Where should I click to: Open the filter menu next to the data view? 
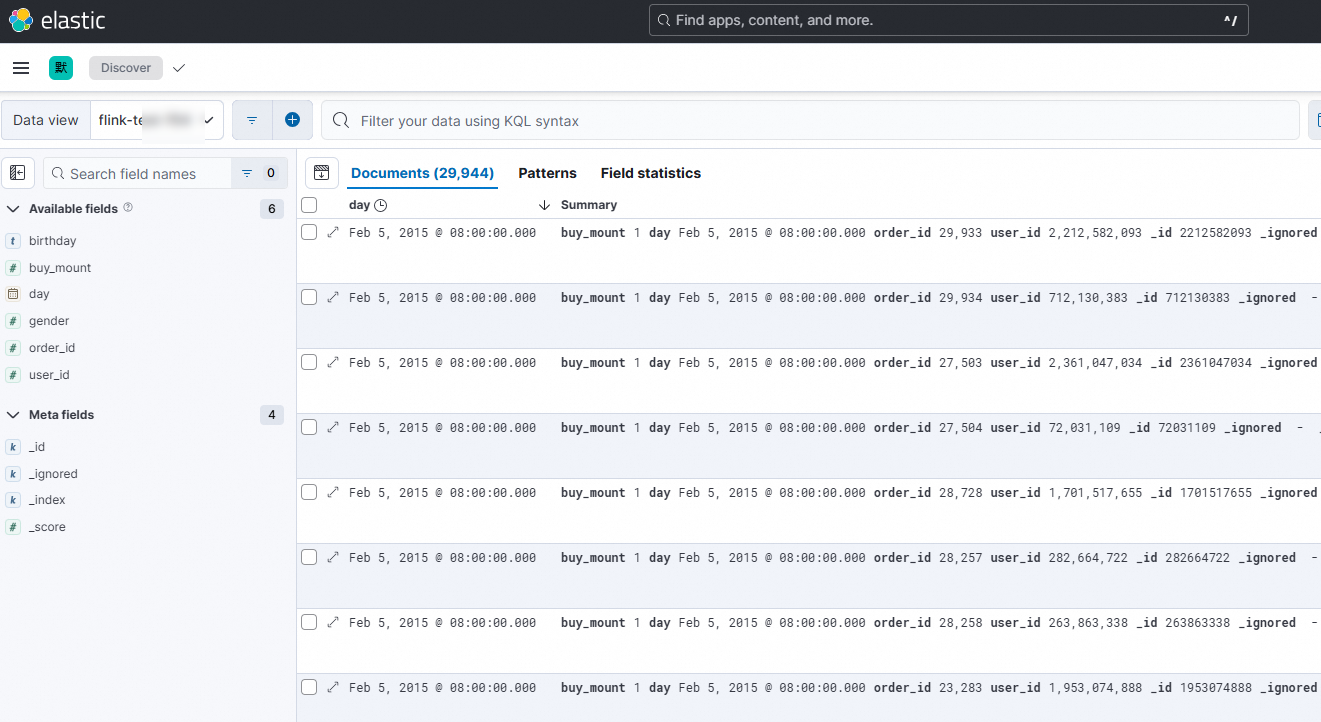(x=252, y=120)
